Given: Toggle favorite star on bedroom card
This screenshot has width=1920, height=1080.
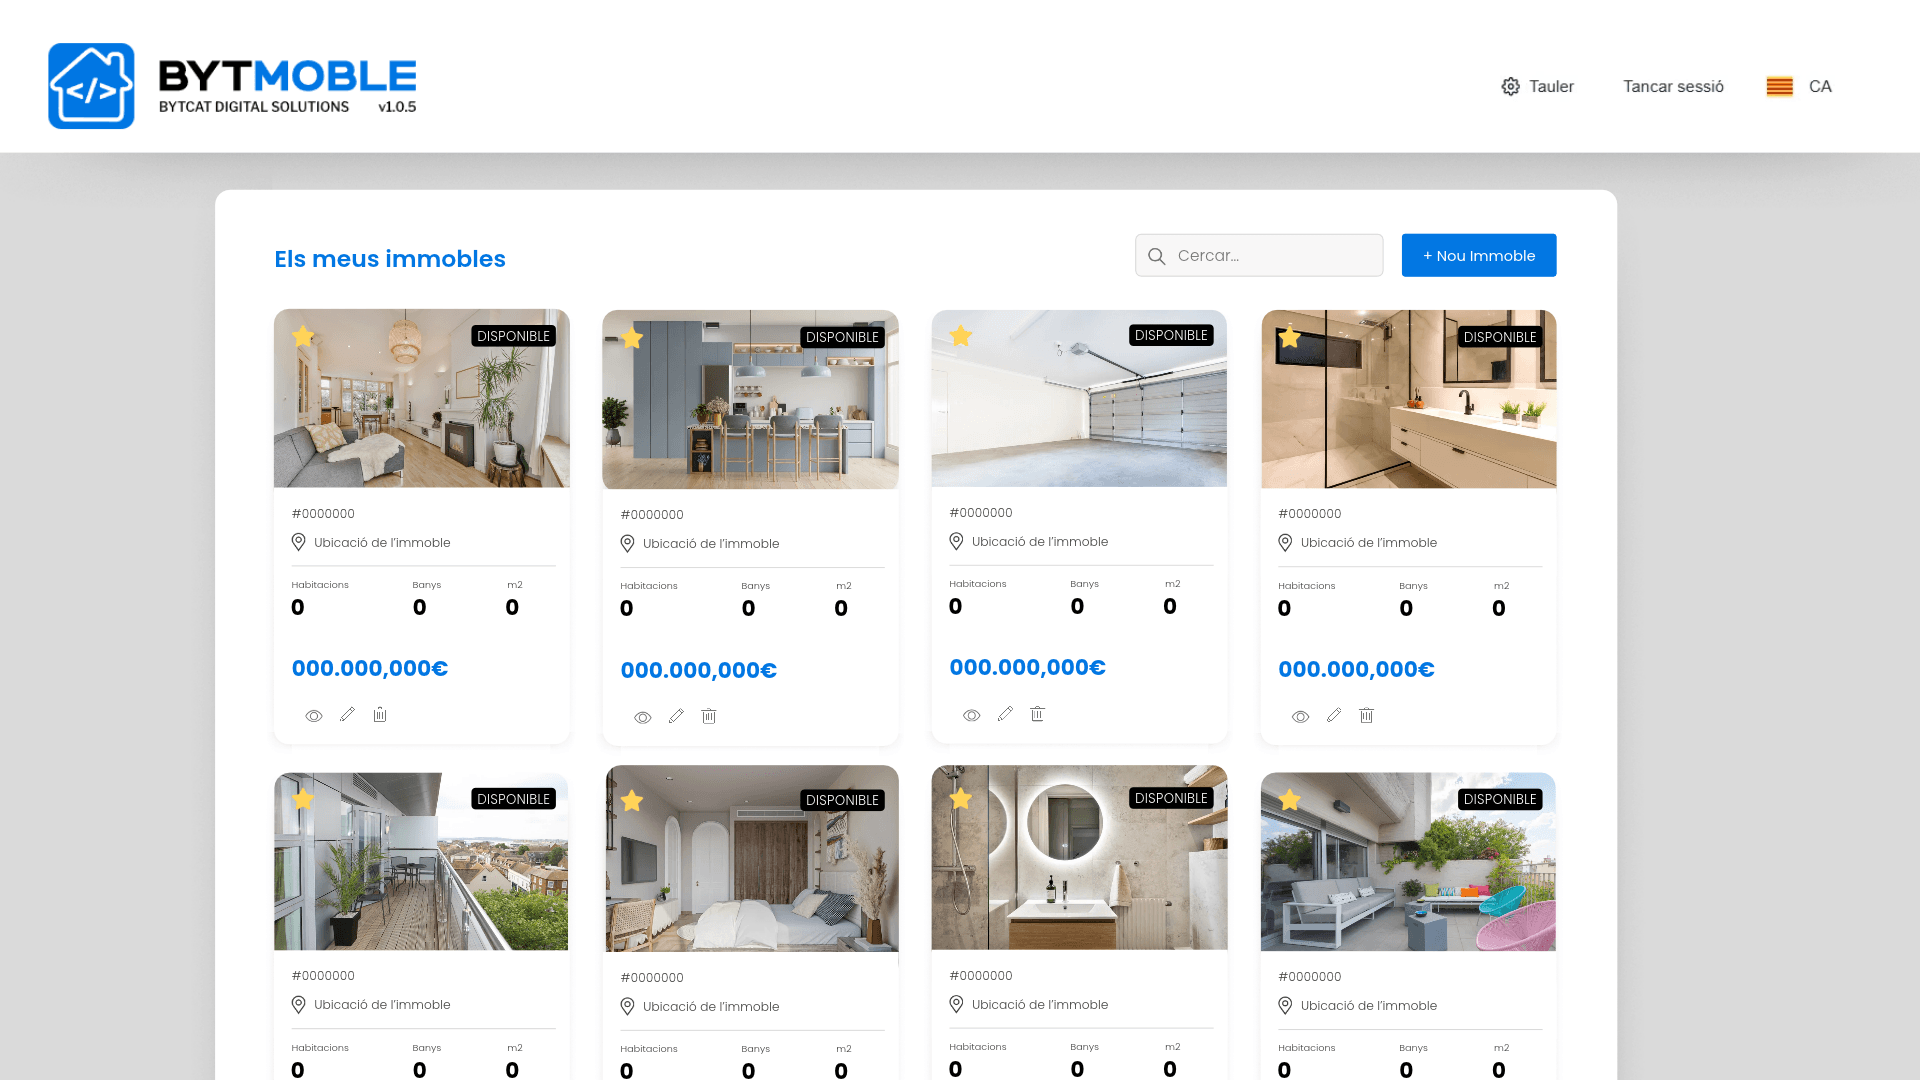Looking at the screenshot, I should pos(632,800).
